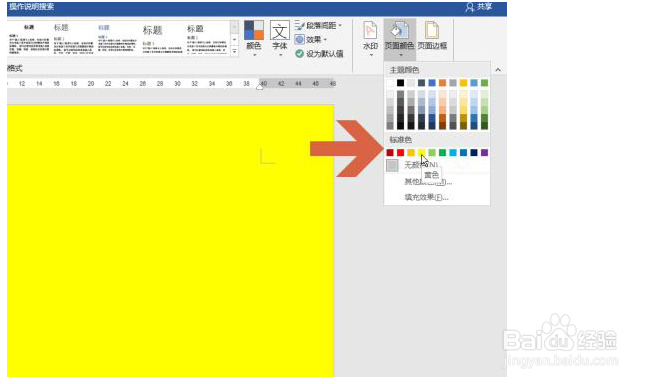The height and width of the screenshot is (384, 656).
Task: Choose purple standard color
Action: [x=484, y=153]
